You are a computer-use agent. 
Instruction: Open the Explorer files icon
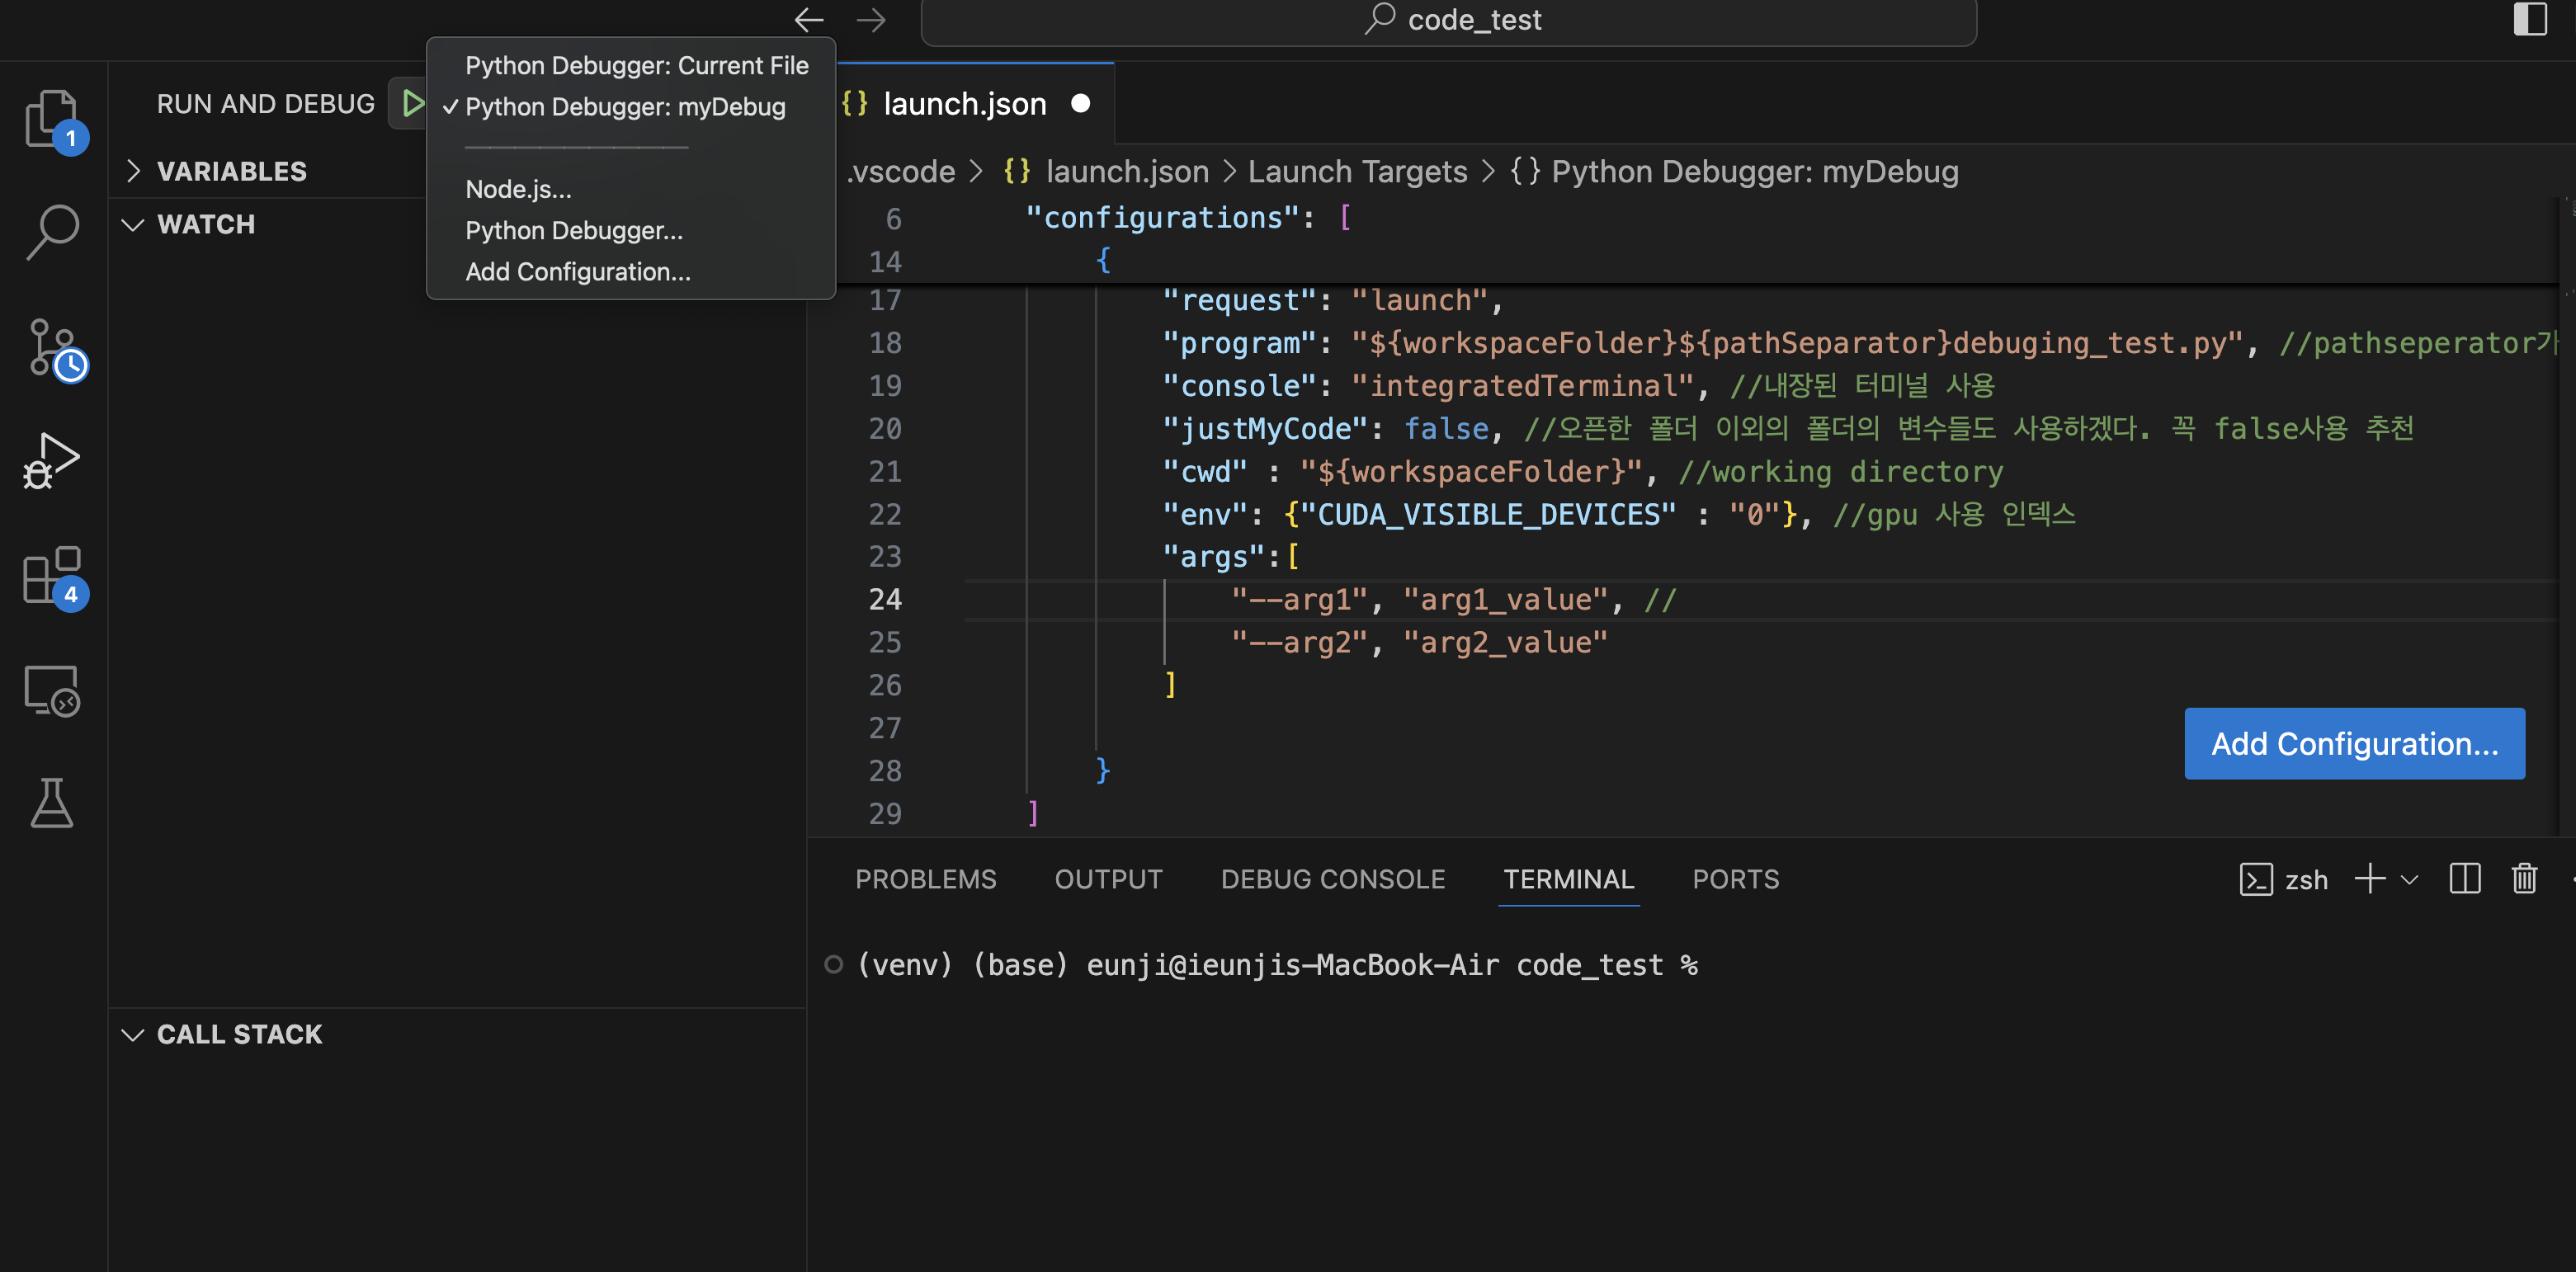[x=52, y=118]
